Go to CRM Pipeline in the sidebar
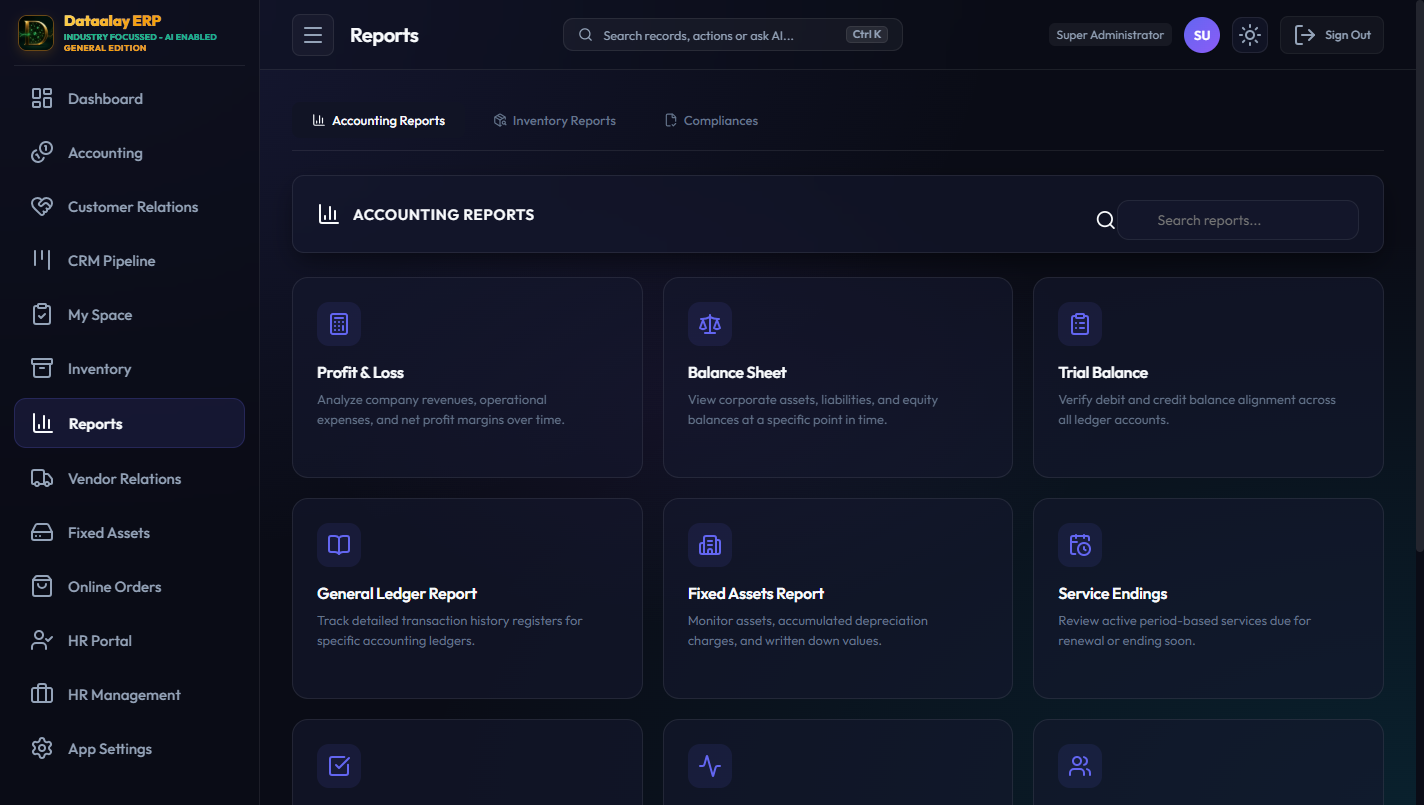 click(x=129, y=260)
